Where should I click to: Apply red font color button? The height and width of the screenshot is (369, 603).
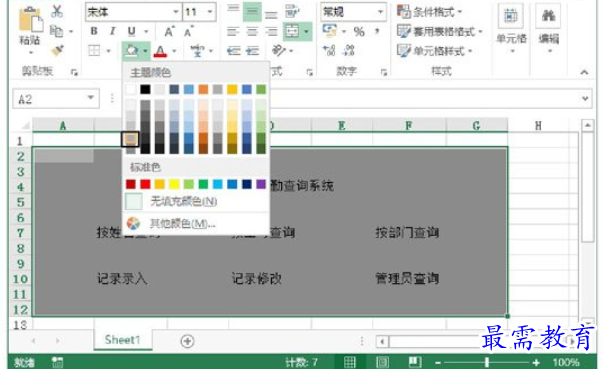pyautogui.click(x=160, y=51)
